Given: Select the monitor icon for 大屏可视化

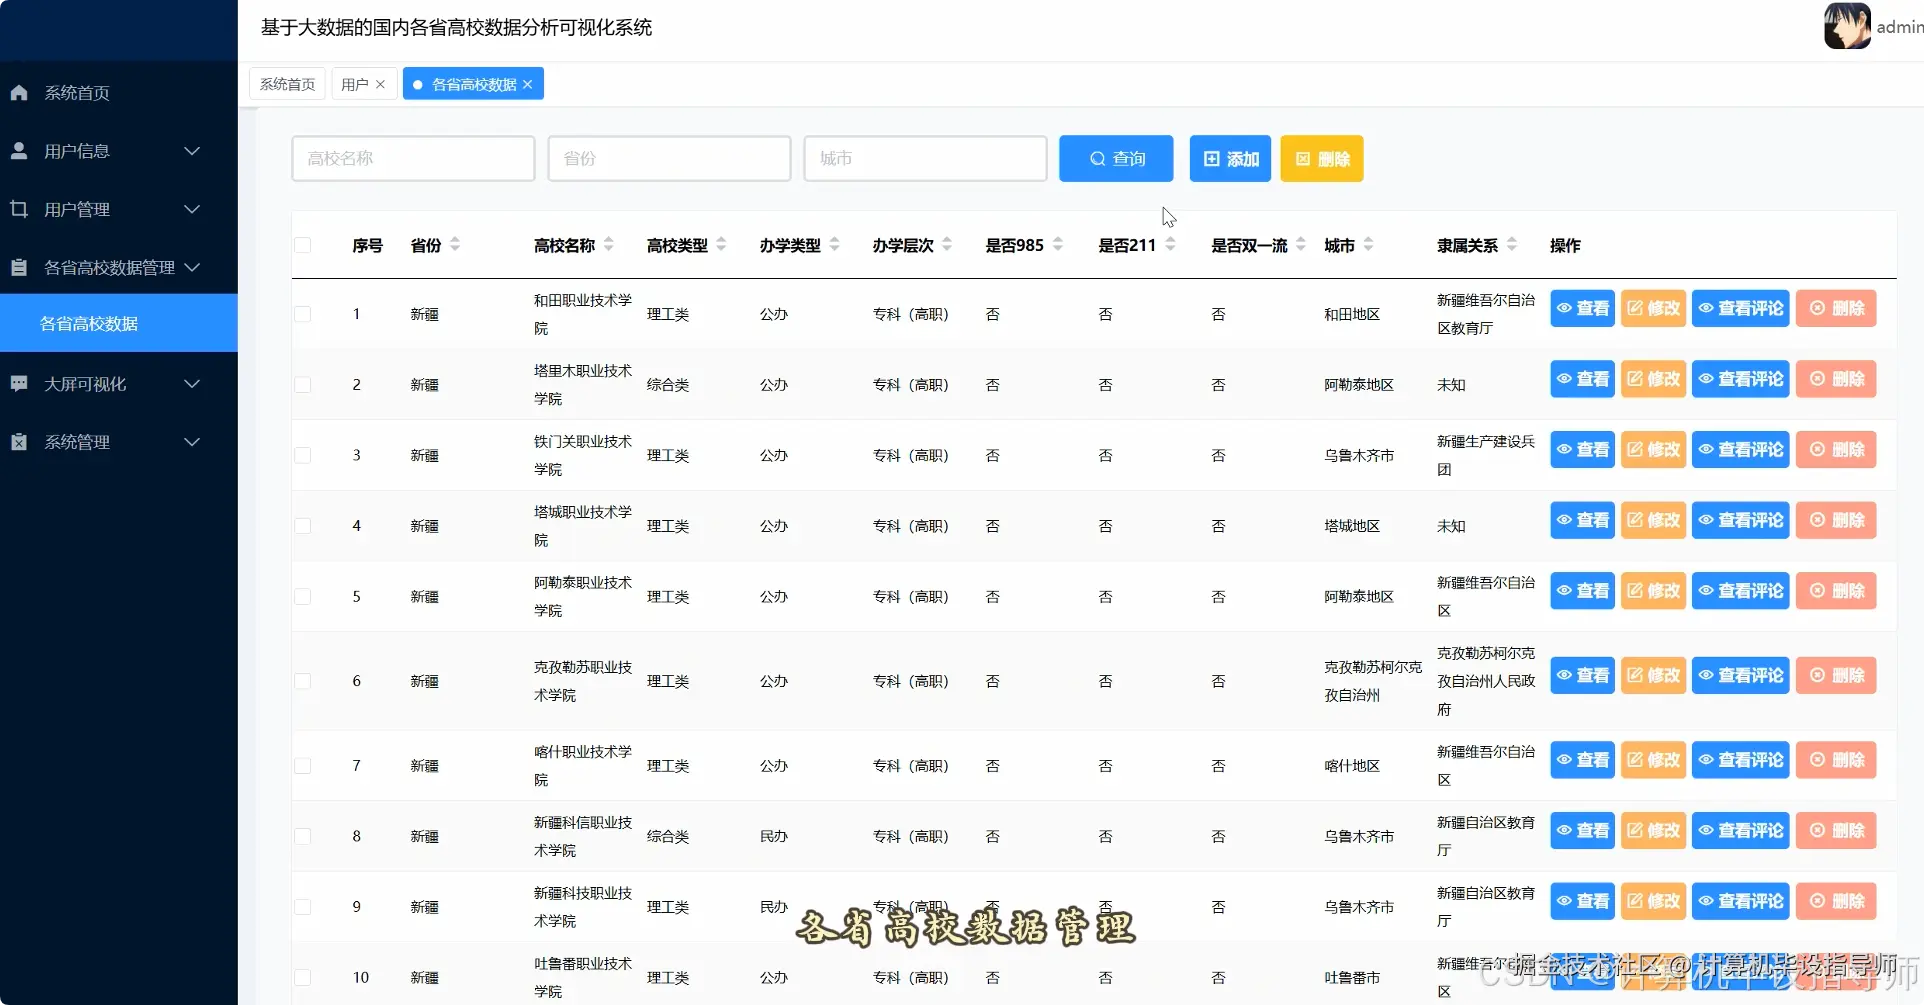Looking at the screenshot, I should pyautogui.click(x=18, y=383).
